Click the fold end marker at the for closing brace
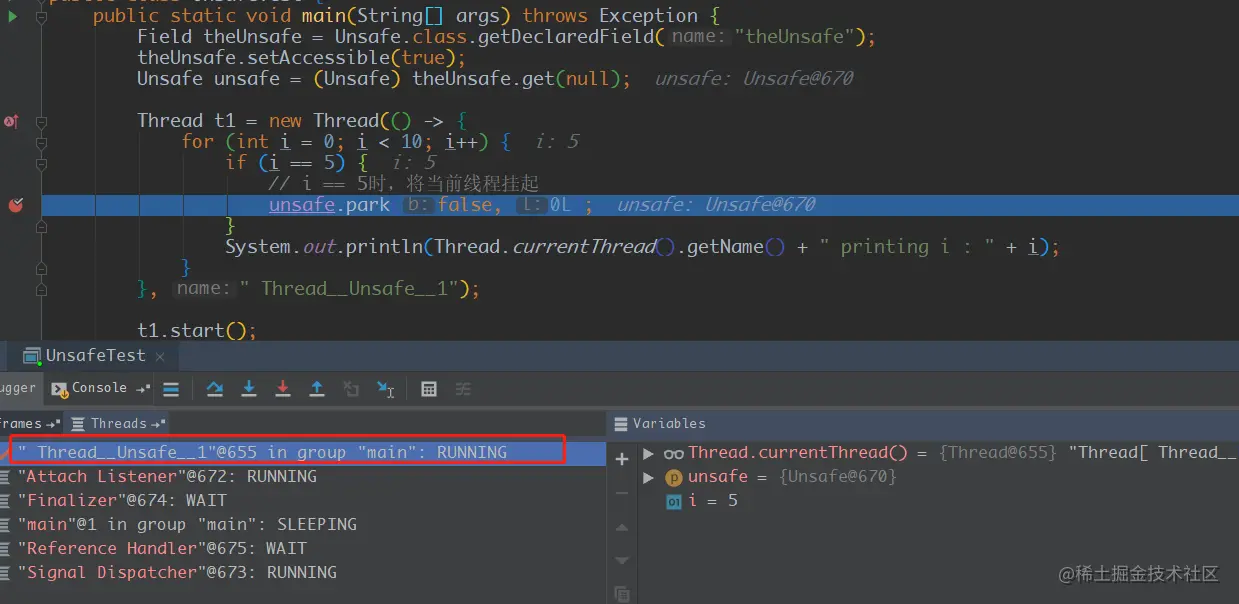The image size is (1239, 604). (x=42, y=268)
